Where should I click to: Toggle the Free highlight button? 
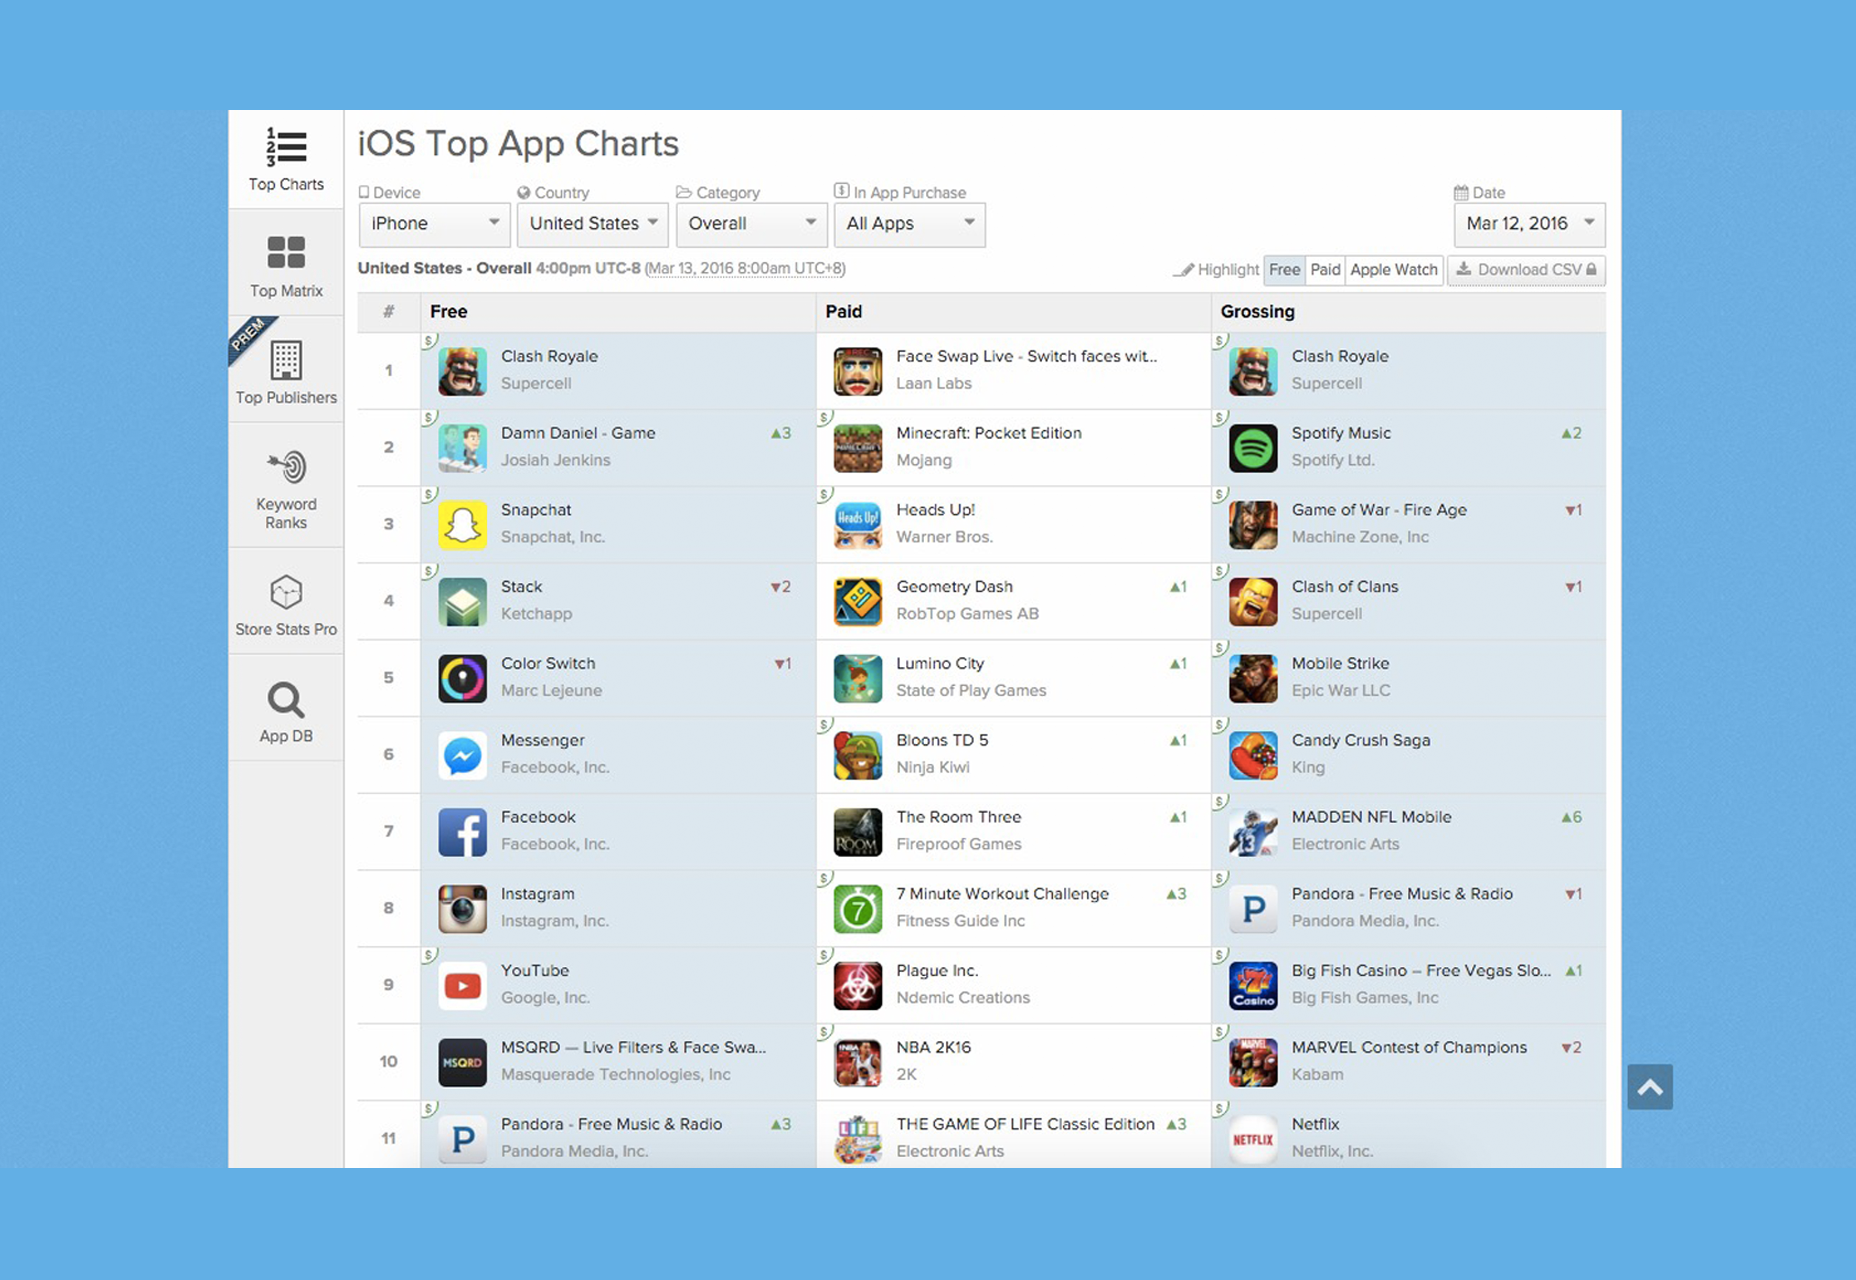[x=1284, y=270]
